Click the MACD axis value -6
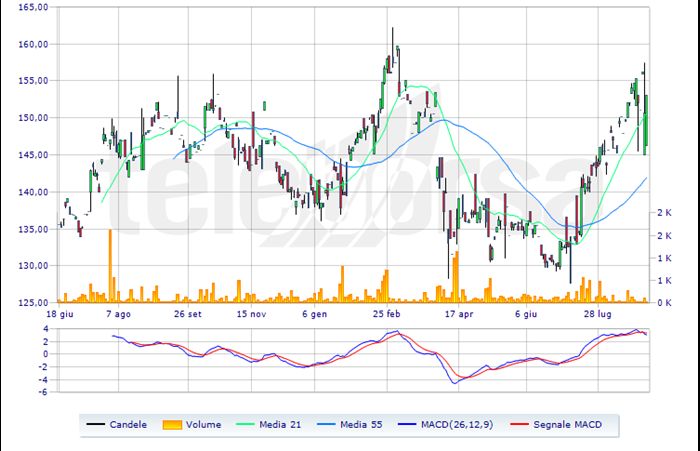This screenshot has height=451, width=700. pyautogui.click(x=44, y=393)
